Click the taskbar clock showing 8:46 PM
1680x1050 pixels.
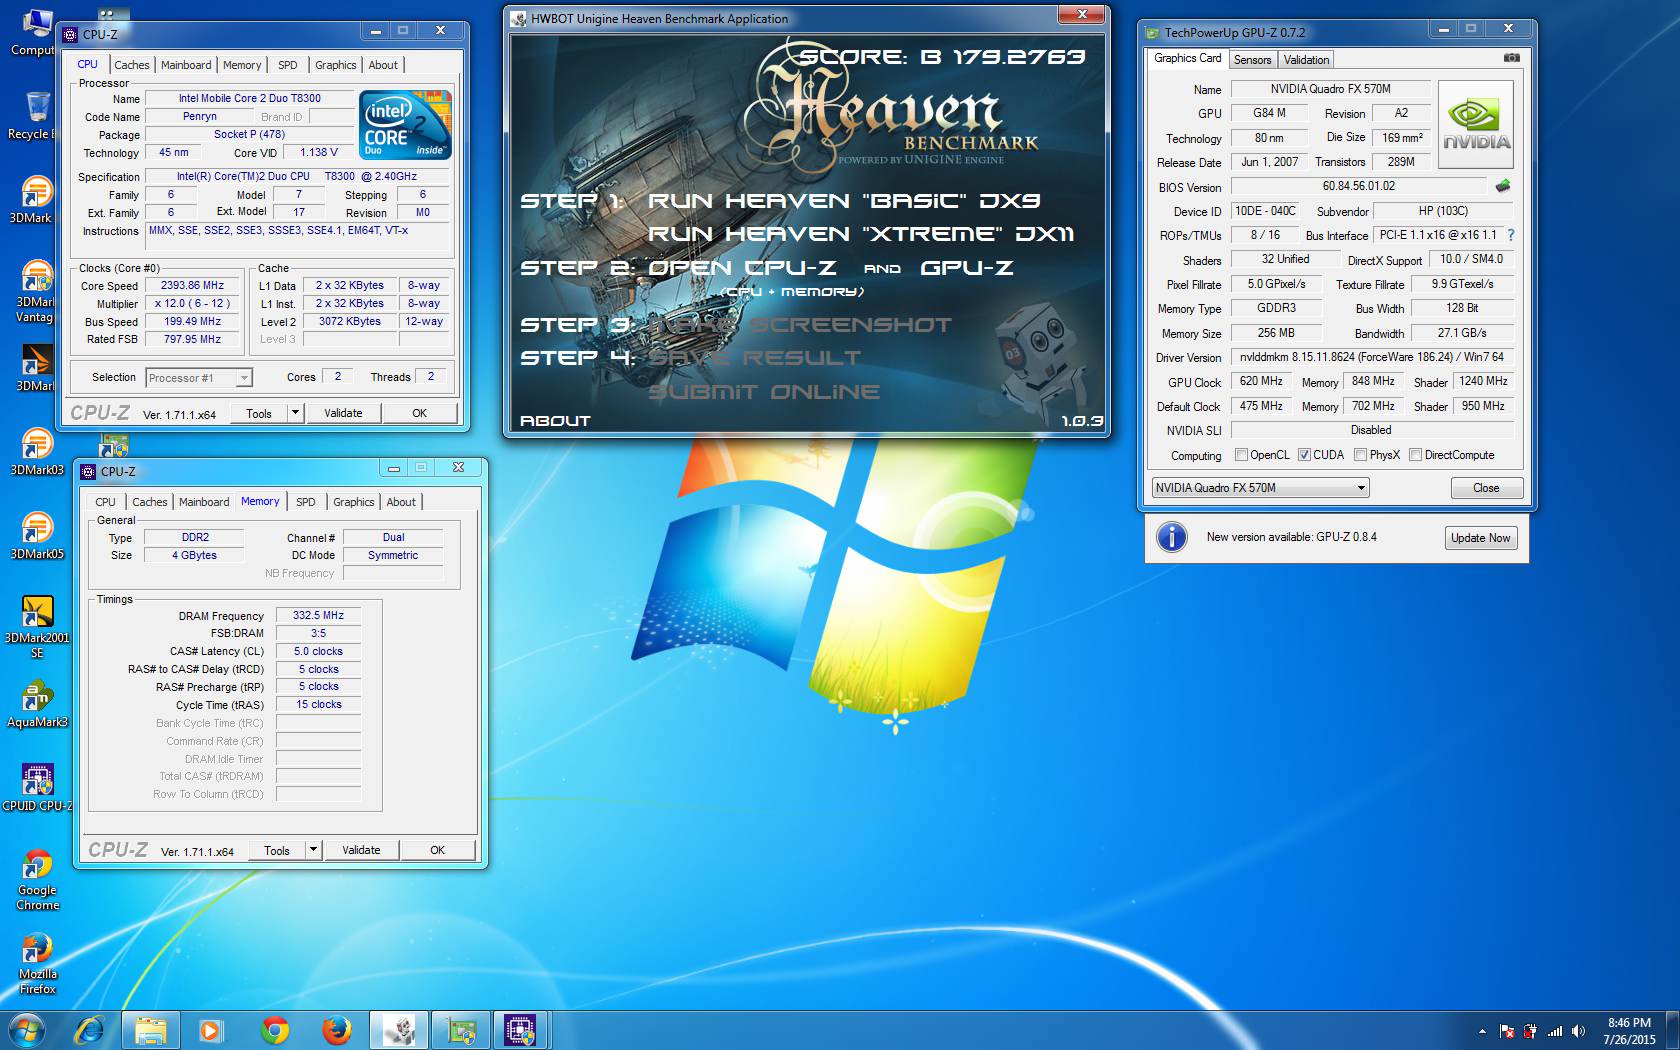coord(1629,1031)
